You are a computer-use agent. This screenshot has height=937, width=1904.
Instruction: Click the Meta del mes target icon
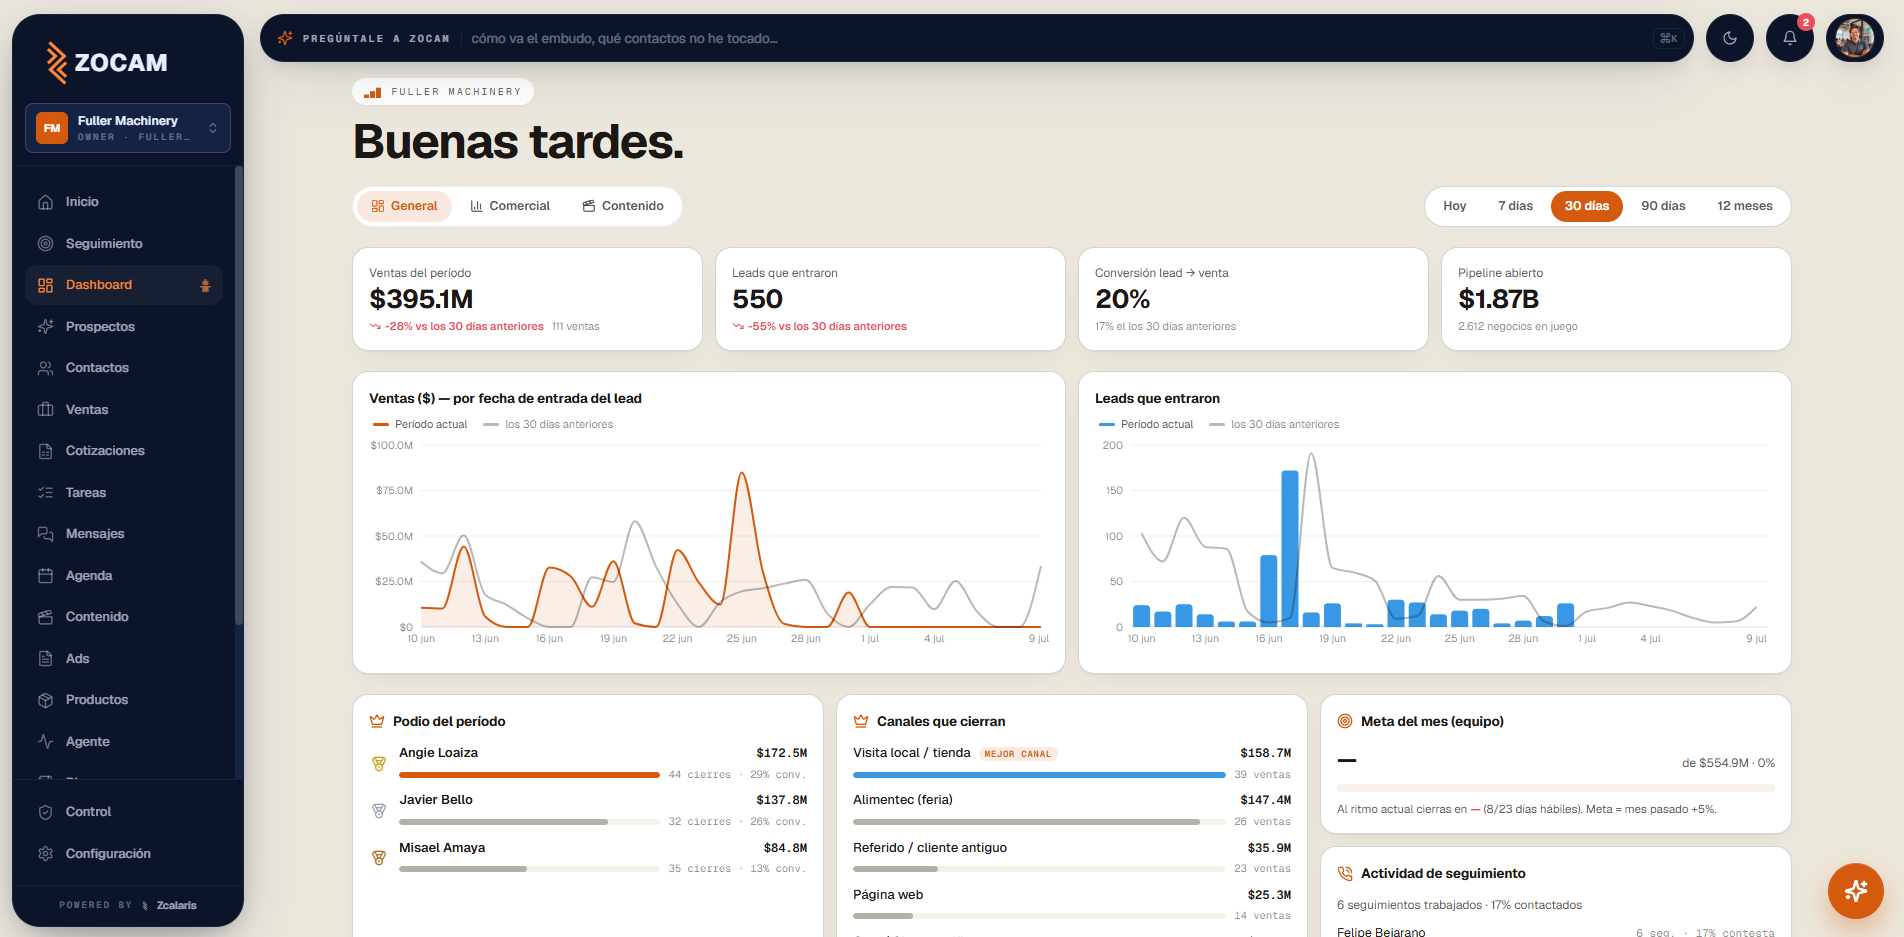click(x=1345, y=721)
